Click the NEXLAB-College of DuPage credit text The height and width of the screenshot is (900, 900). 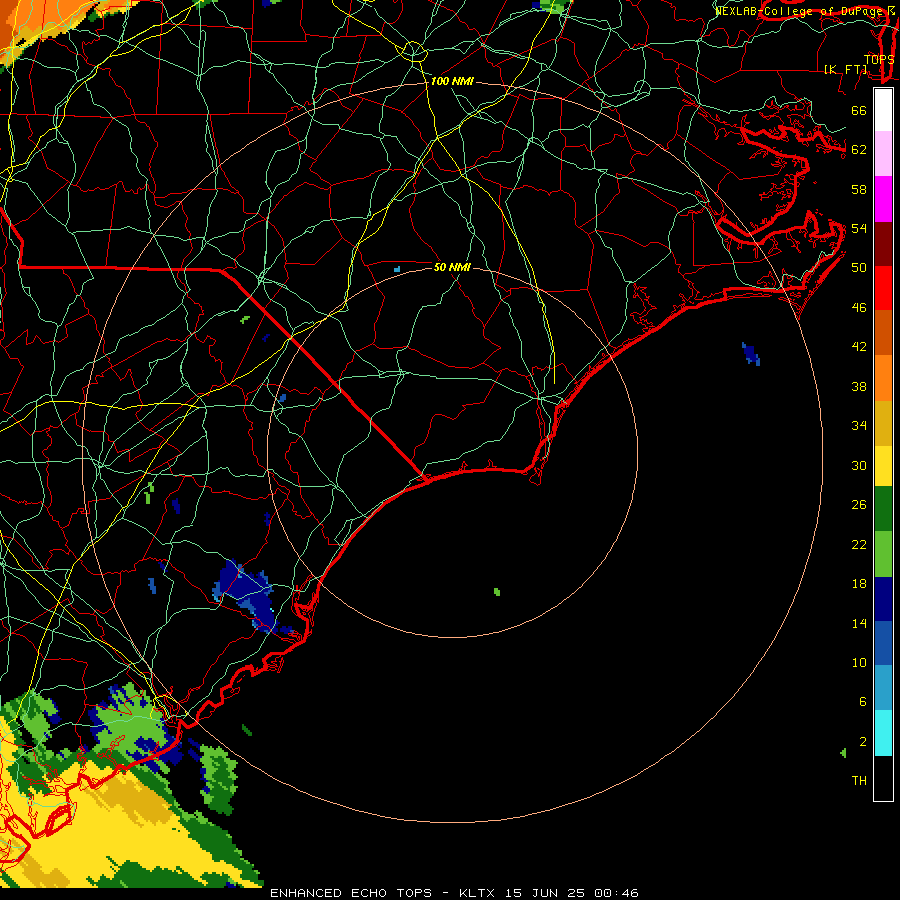805,10
